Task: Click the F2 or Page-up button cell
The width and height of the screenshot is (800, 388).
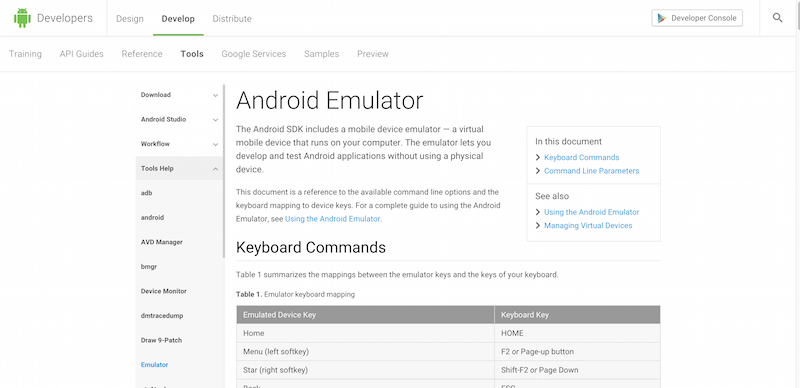Action: point(578,352)
